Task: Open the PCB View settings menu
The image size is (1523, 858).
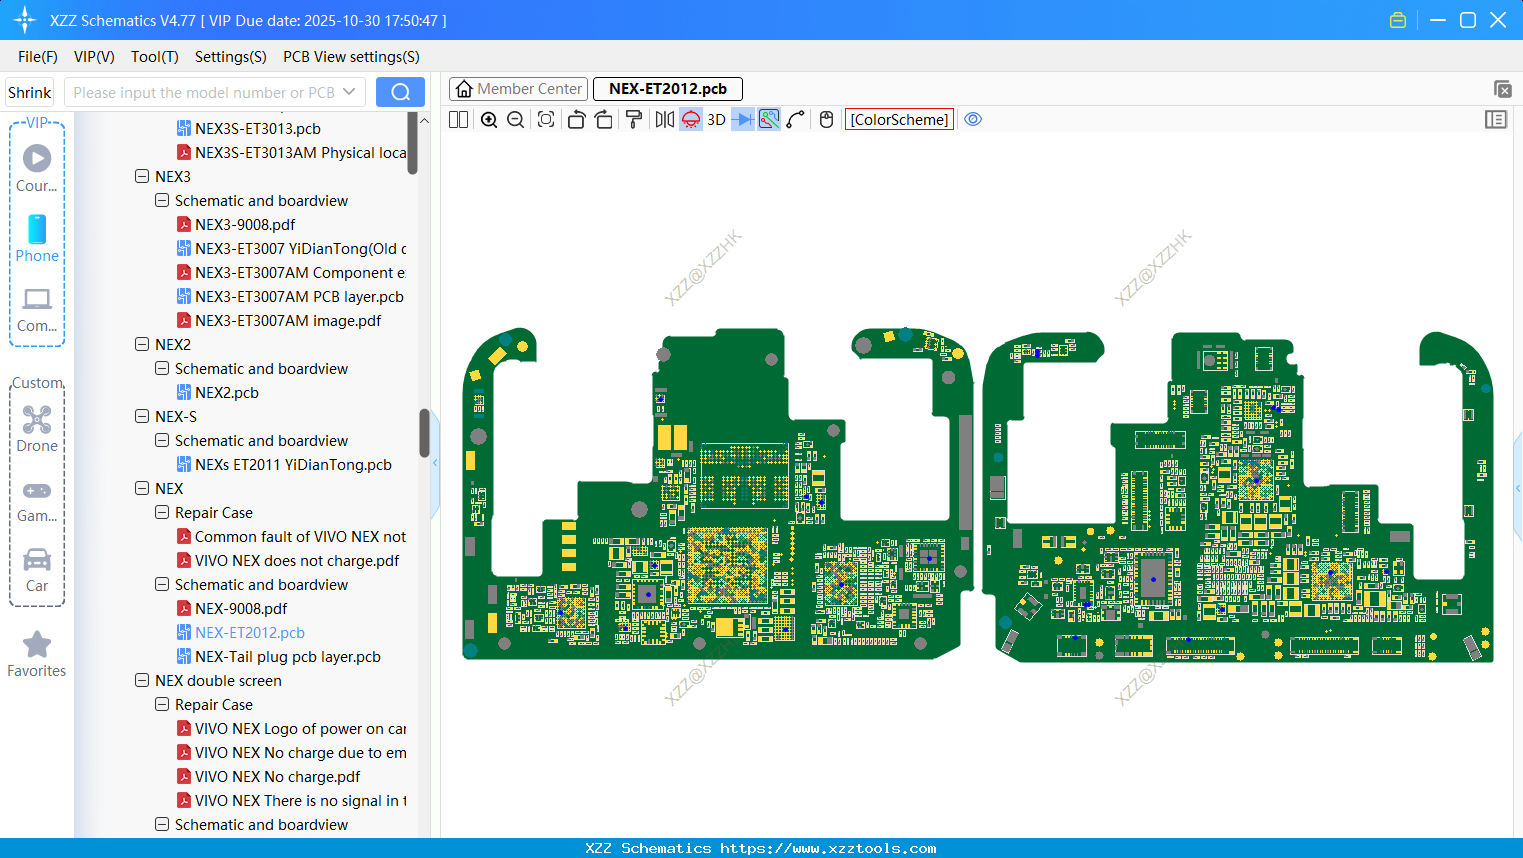Action: coord(351,57)
